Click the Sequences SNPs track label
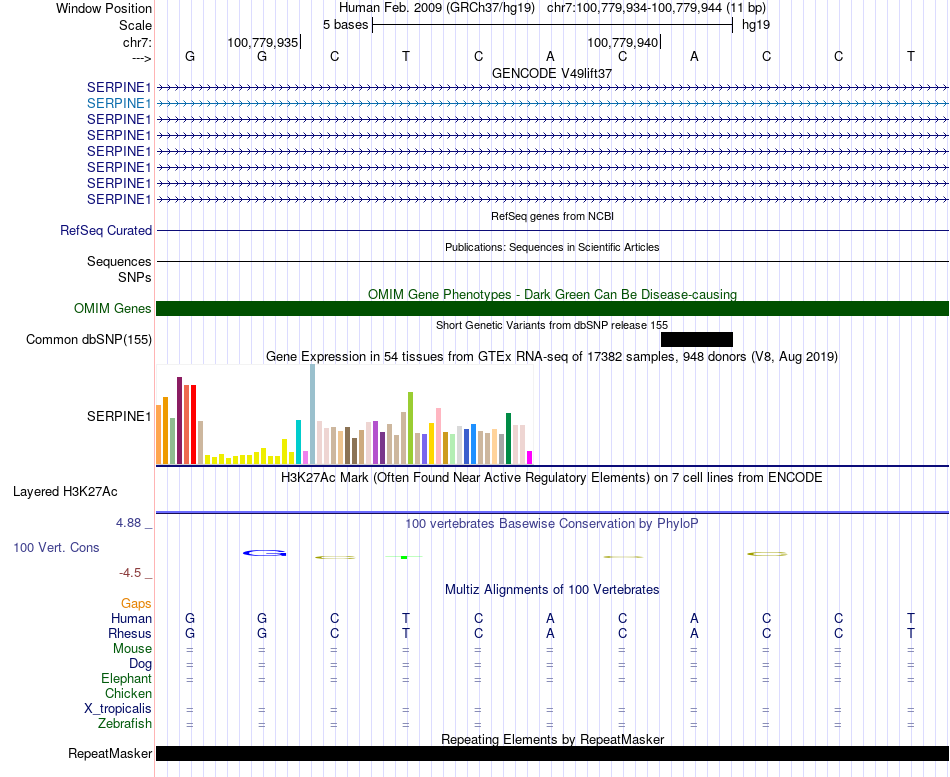Viewport: 950px width, 777px height. click(119, 270)
